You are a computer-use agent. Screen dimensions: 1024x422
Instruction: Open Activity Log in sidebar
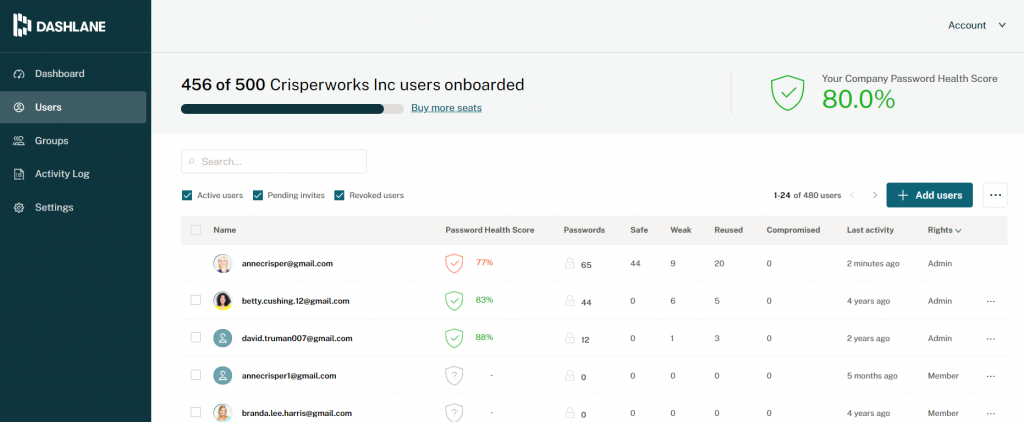pos(73,174)
